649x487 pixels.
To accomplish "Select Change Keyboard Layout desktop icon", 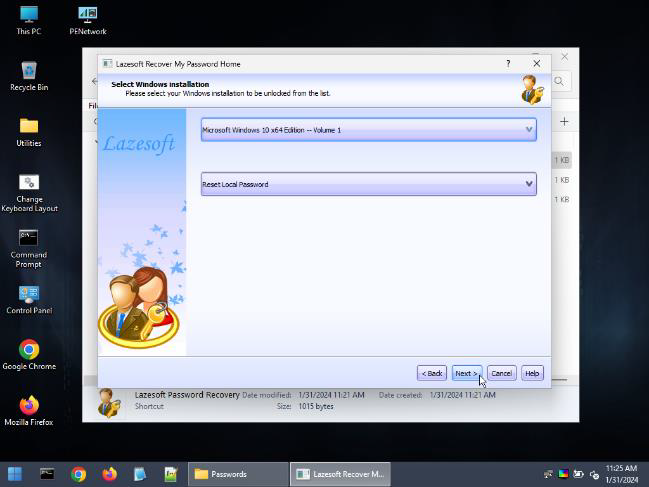I will [29, 193].
